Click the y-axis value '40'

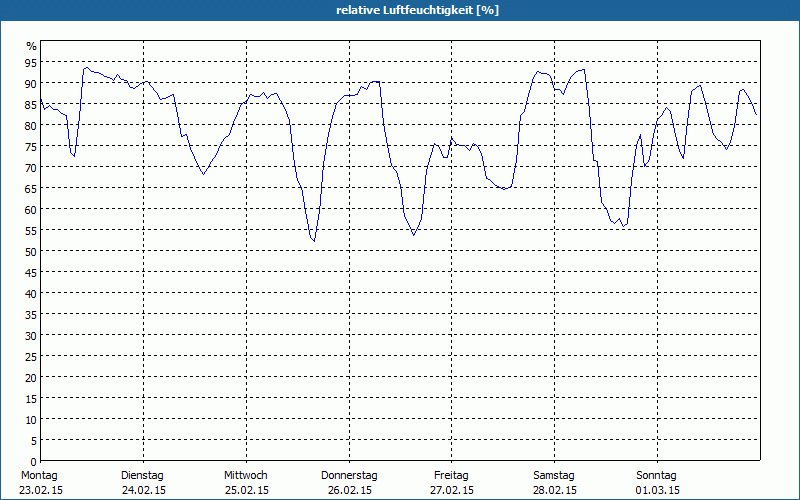31,294
